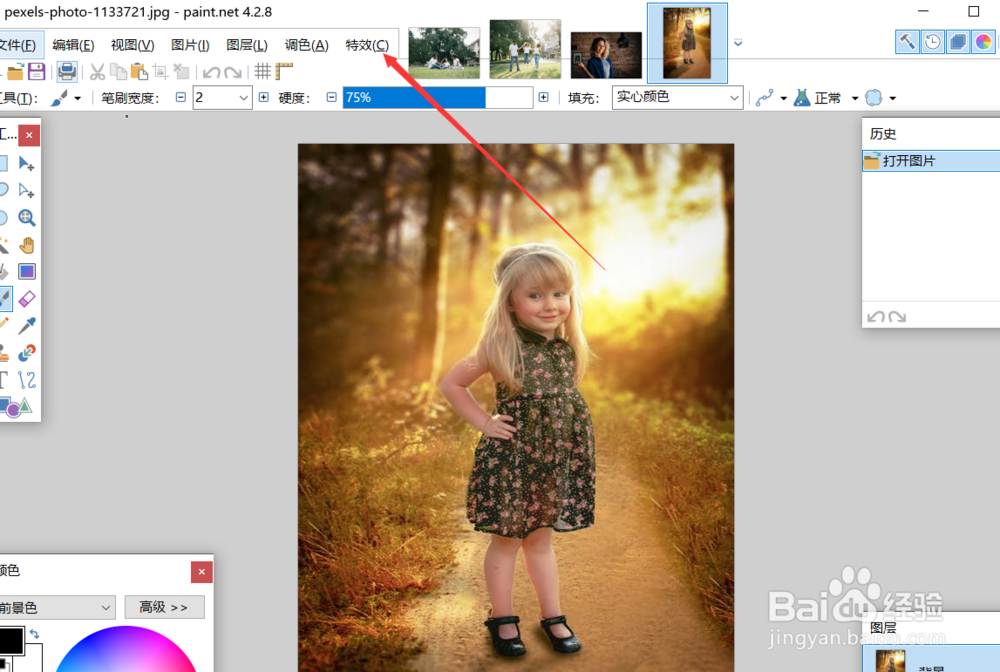Open the 调色(A) menu
The image size is (1000, 672).
point(306,45)
